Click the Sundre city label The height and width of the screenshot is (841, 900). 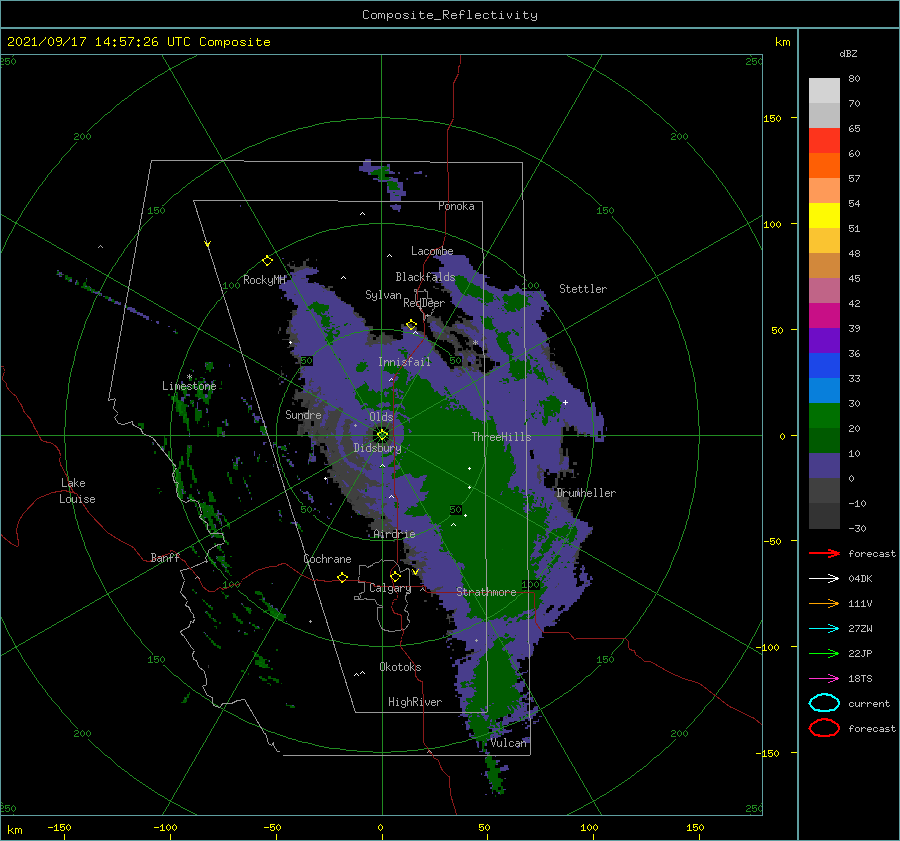[x=303, y=414]
